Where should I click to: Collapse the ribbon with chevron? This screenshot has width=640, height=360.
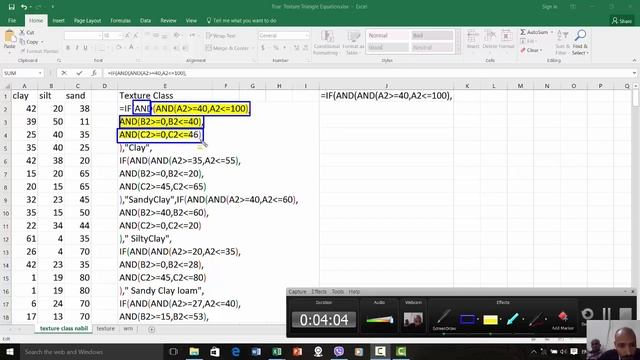click(x=634, y=60)
